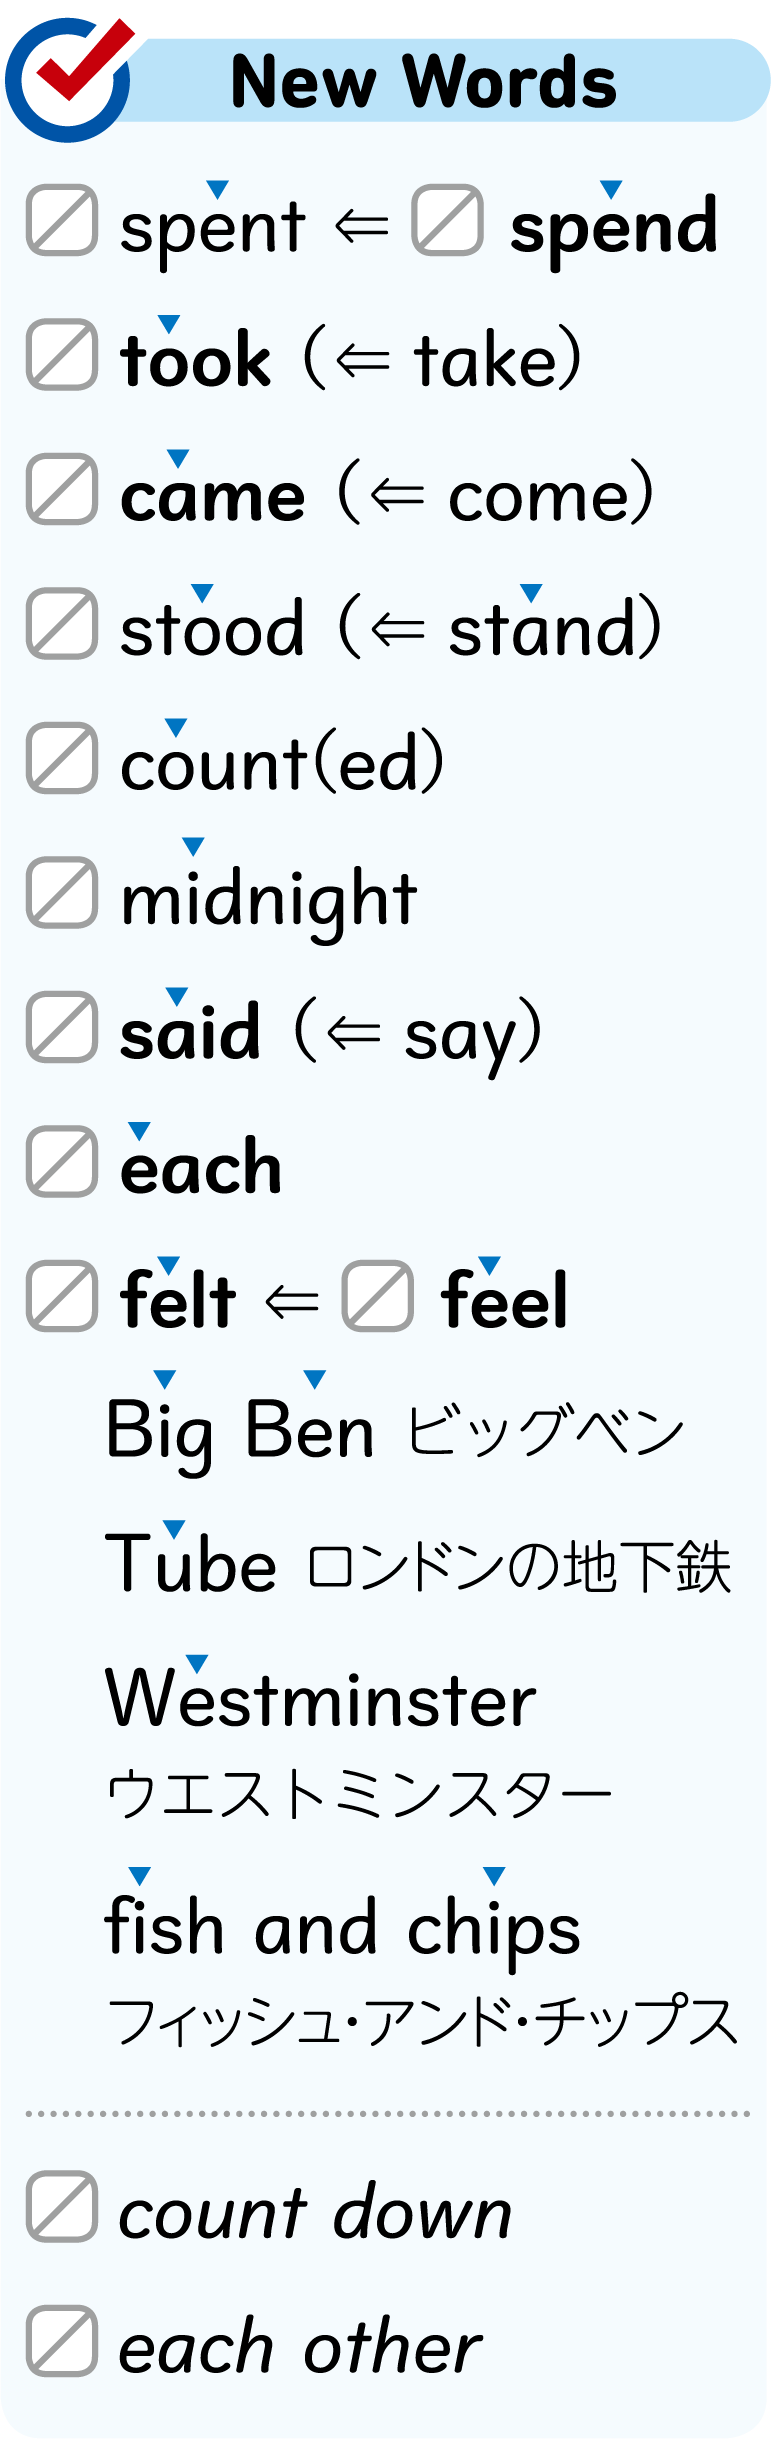Tick the "each other" checkbox

(x=62, y=2341)
